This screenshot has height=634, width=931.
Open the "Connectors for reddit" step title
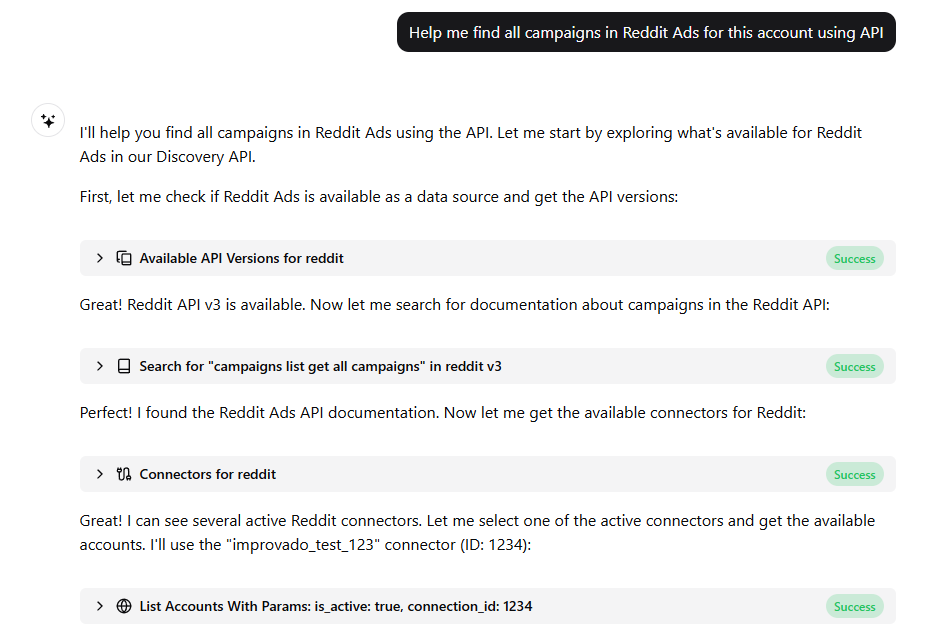208,474
